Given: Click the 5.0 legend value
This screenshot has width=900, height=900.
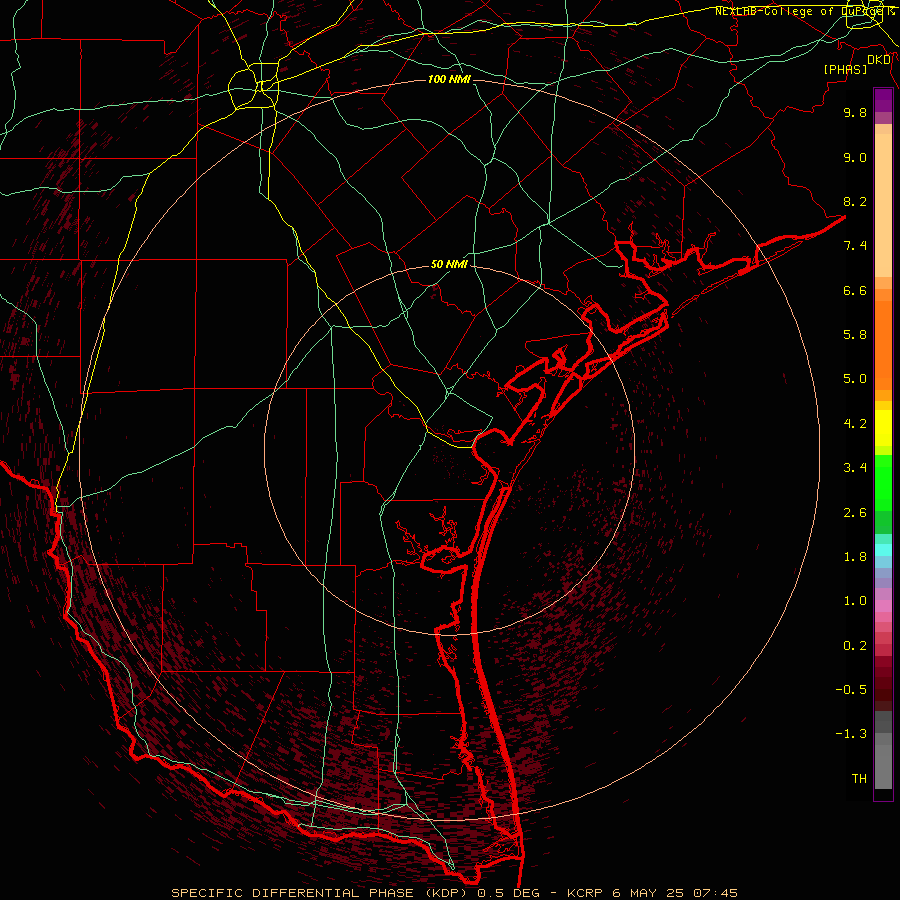Looking at the screenshot, I should (855, 379).
